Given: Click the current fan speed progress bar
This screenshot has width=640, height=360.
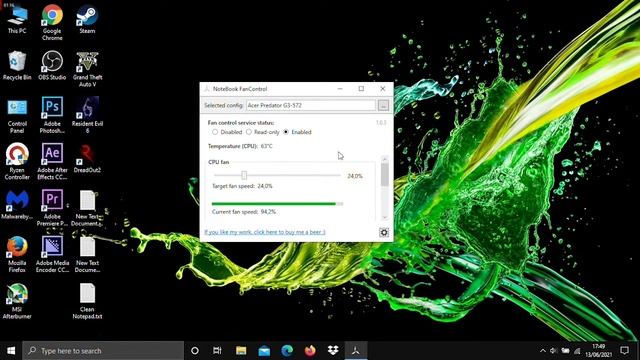Looking at the screenshot, I should click(x=278, y=203).
